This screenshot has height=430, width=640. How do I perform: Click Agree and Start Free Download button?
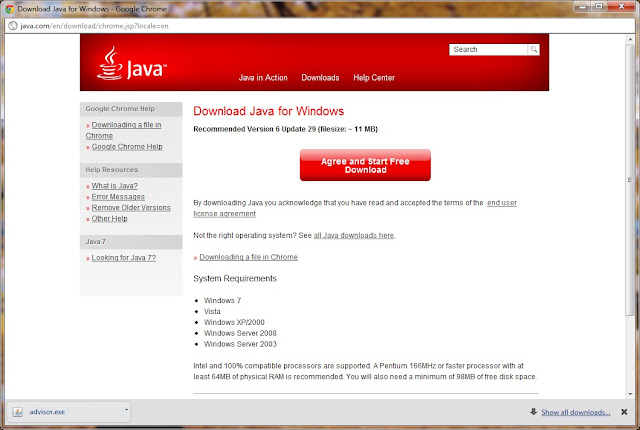click(x=365, y=165)
